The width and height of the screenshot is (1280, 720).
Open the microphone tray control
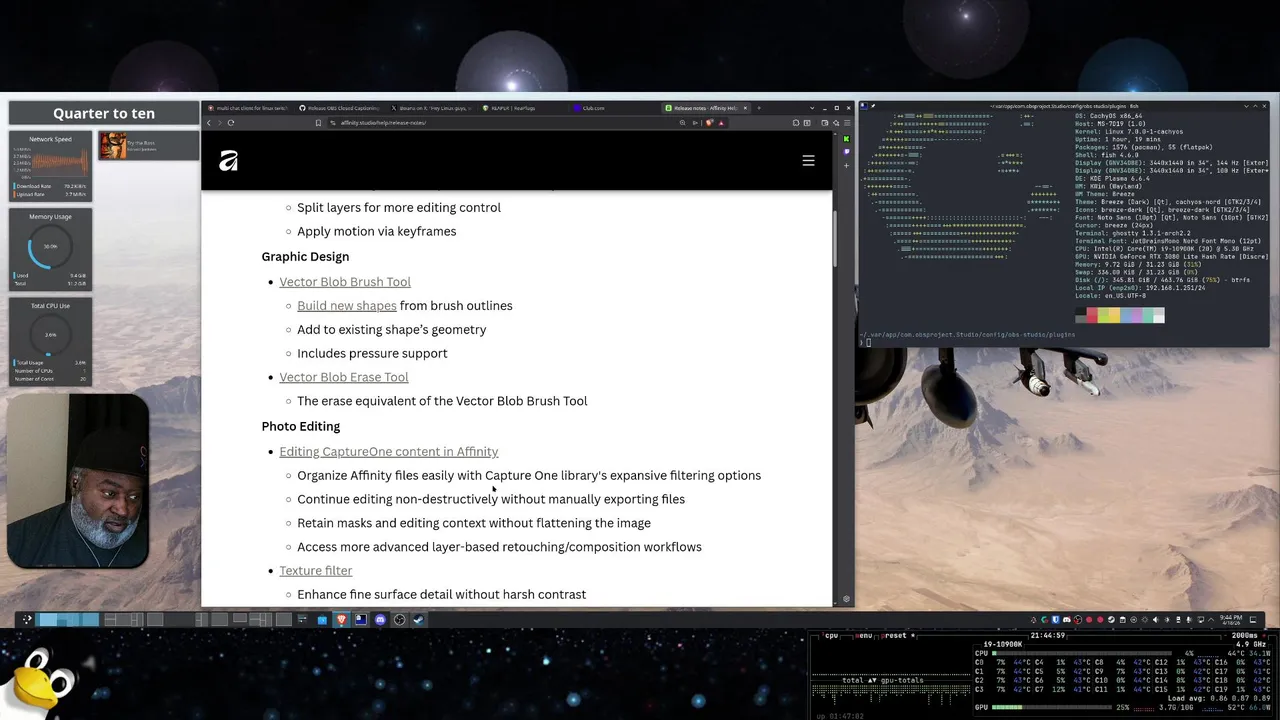[1188, 619]
